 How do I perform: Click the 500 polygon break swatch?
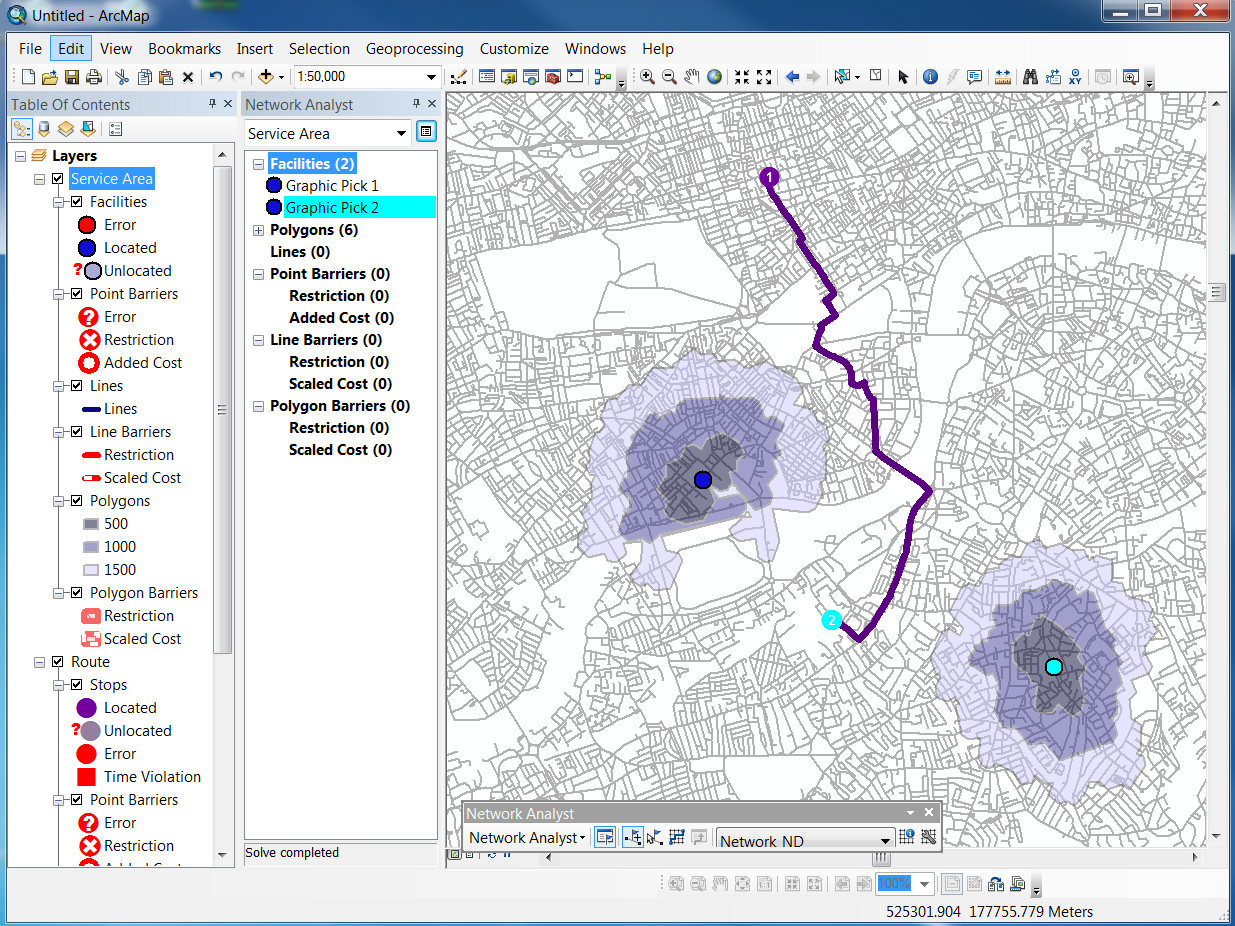(x=90, y=524)
